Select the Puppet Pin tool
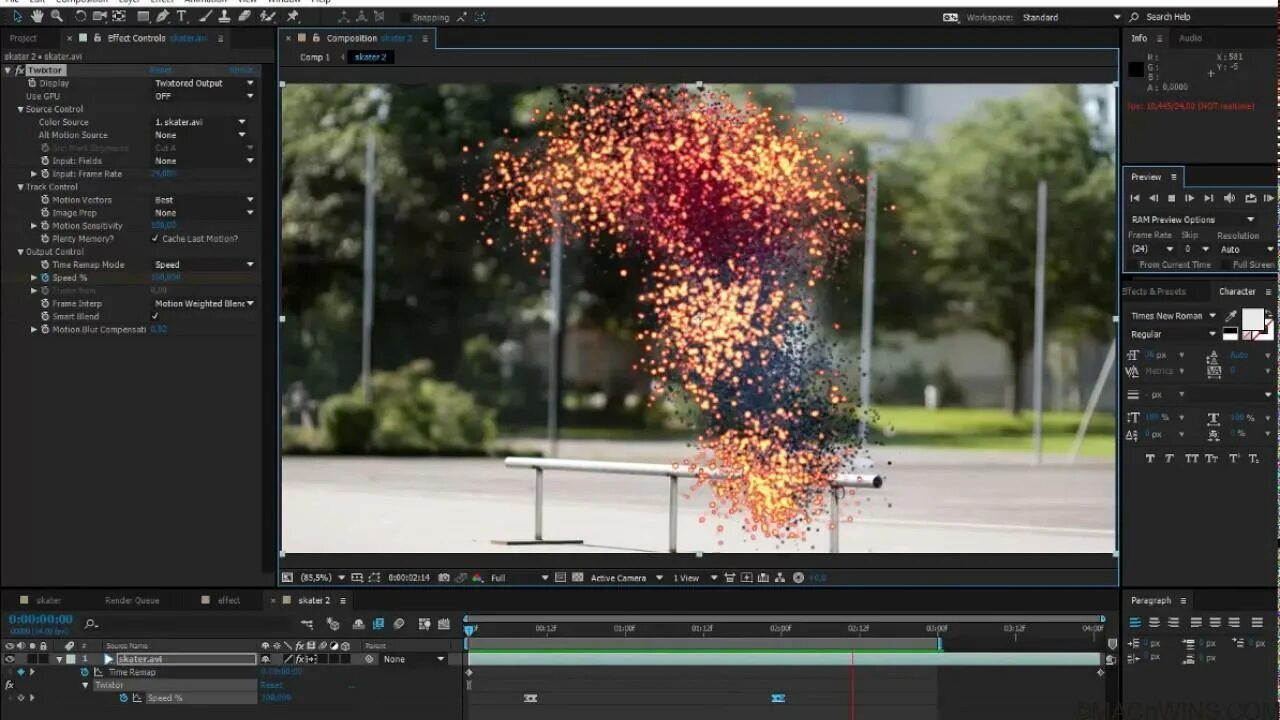Screen dimensions: 1280x720 [292, 16]
